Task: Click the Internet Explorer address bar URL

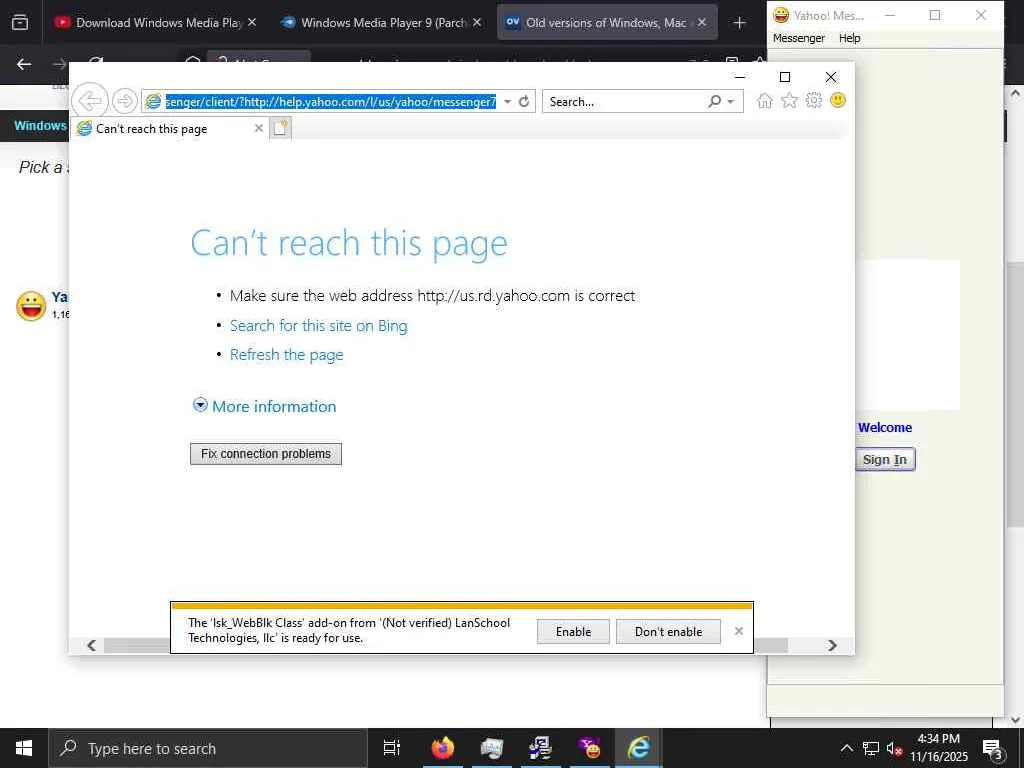Action: (330, 101)
